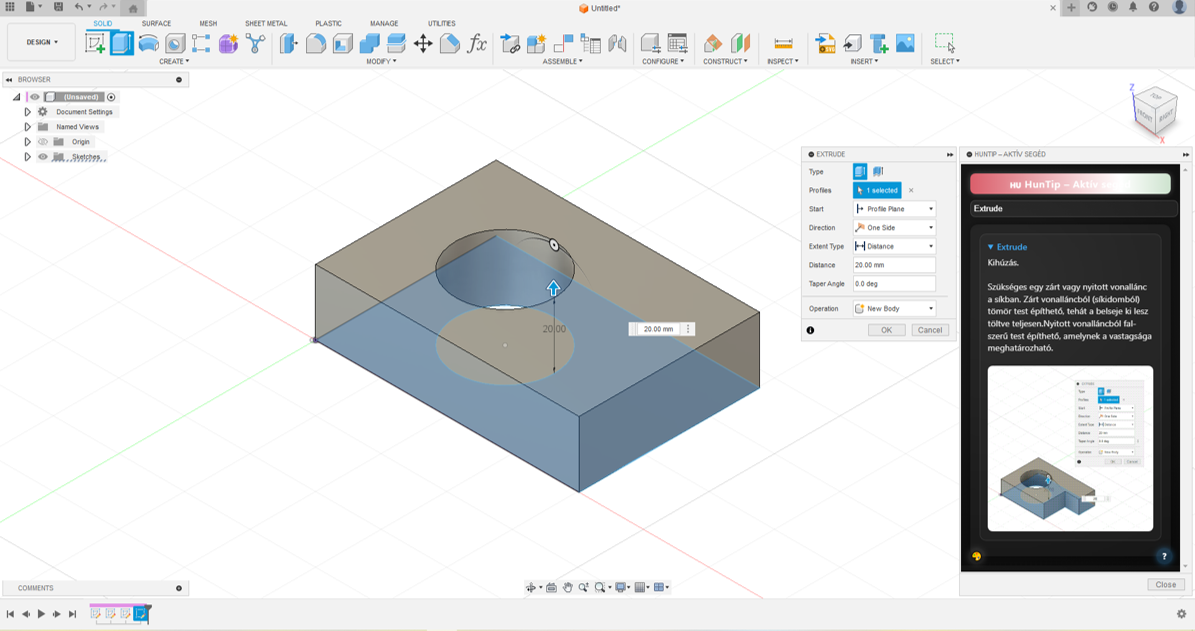Click the Revolve tool icon
Screen dimensions: 1195x631
149,43
